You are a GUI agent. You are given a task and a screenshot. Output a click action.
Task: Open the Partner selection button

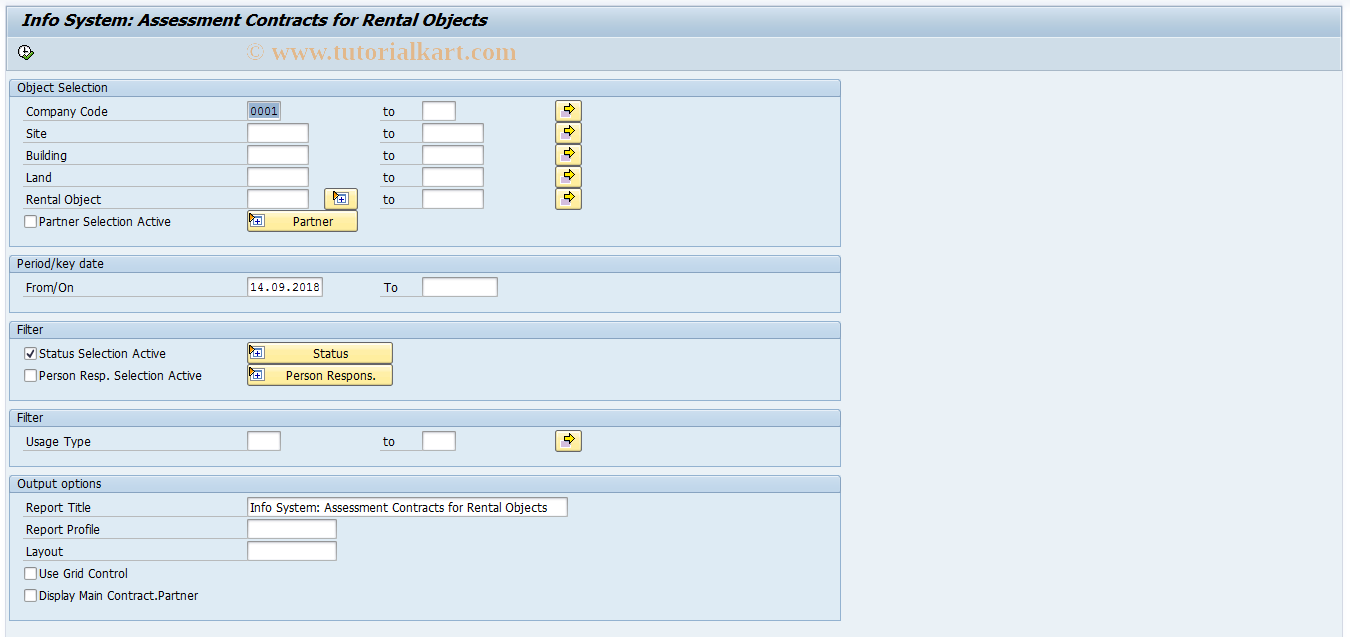[302, 221]
